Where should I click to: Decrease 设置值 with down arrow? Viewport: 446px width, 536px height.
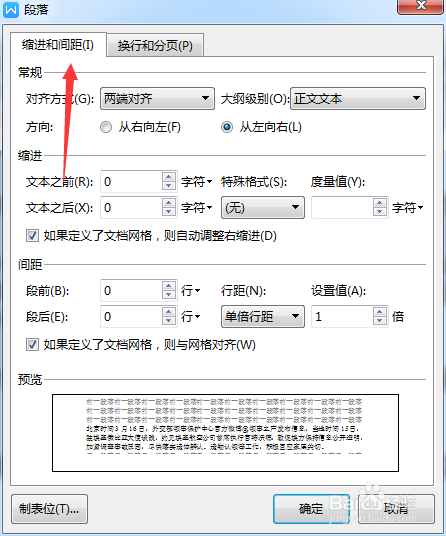click(379, 321)
